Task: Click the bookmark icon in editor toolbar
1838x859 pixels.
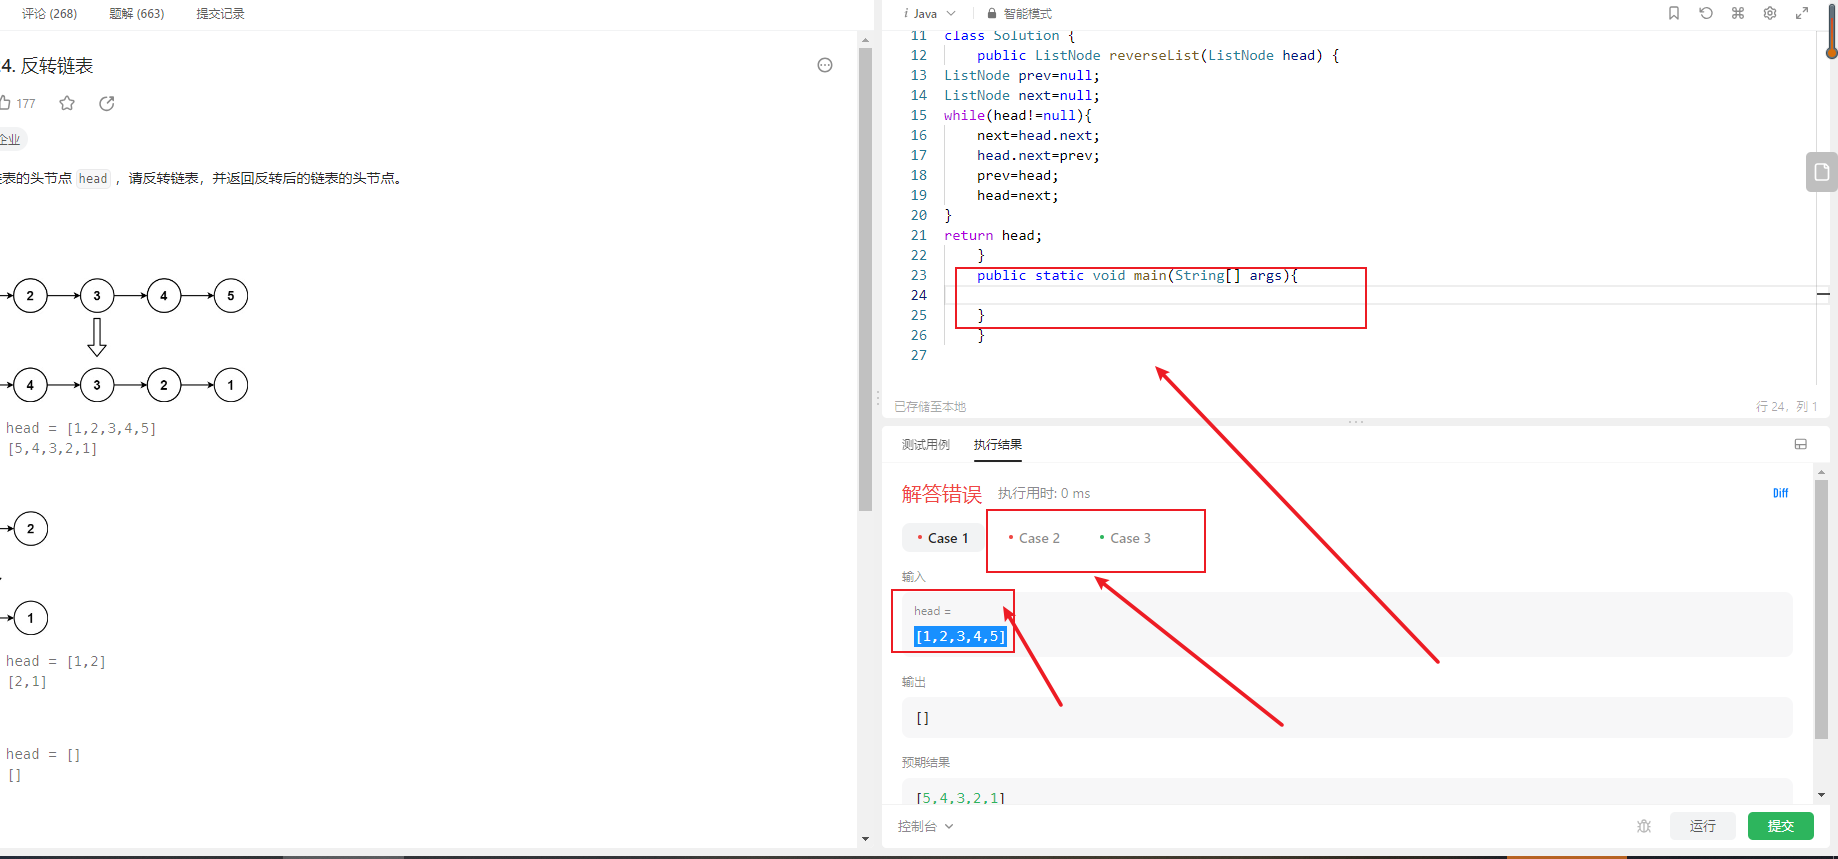Action: tap(1674, 13)
